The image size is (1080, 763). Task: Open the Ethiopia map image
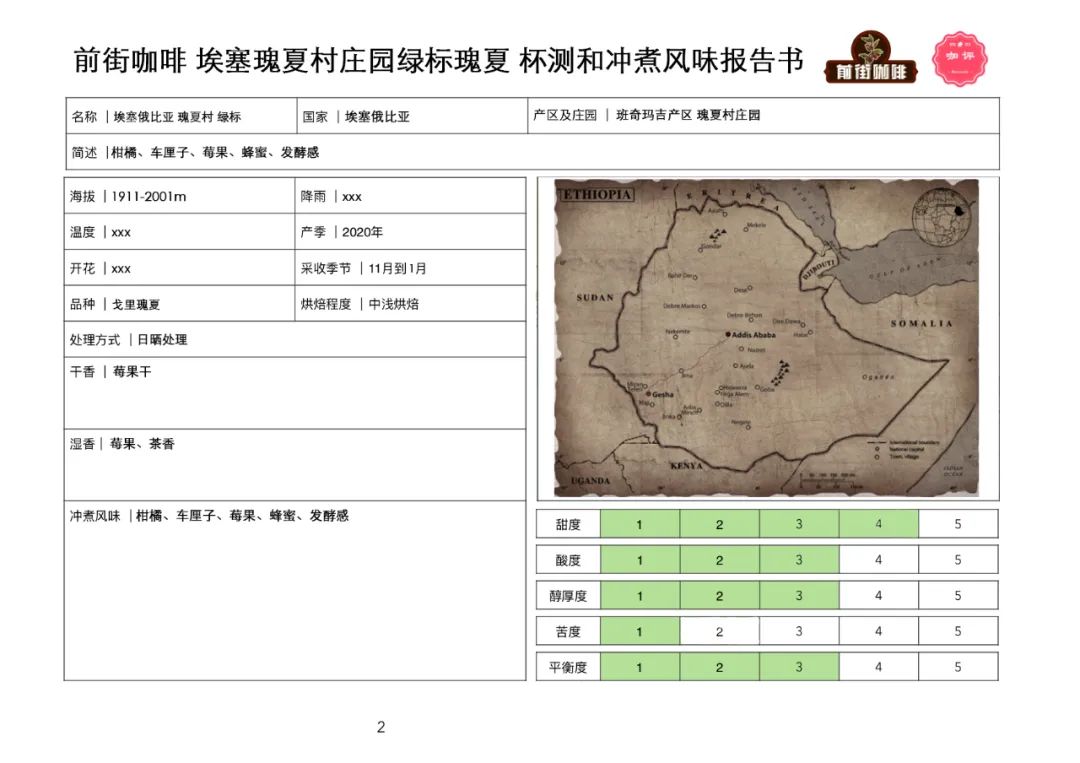coord(767,337)
